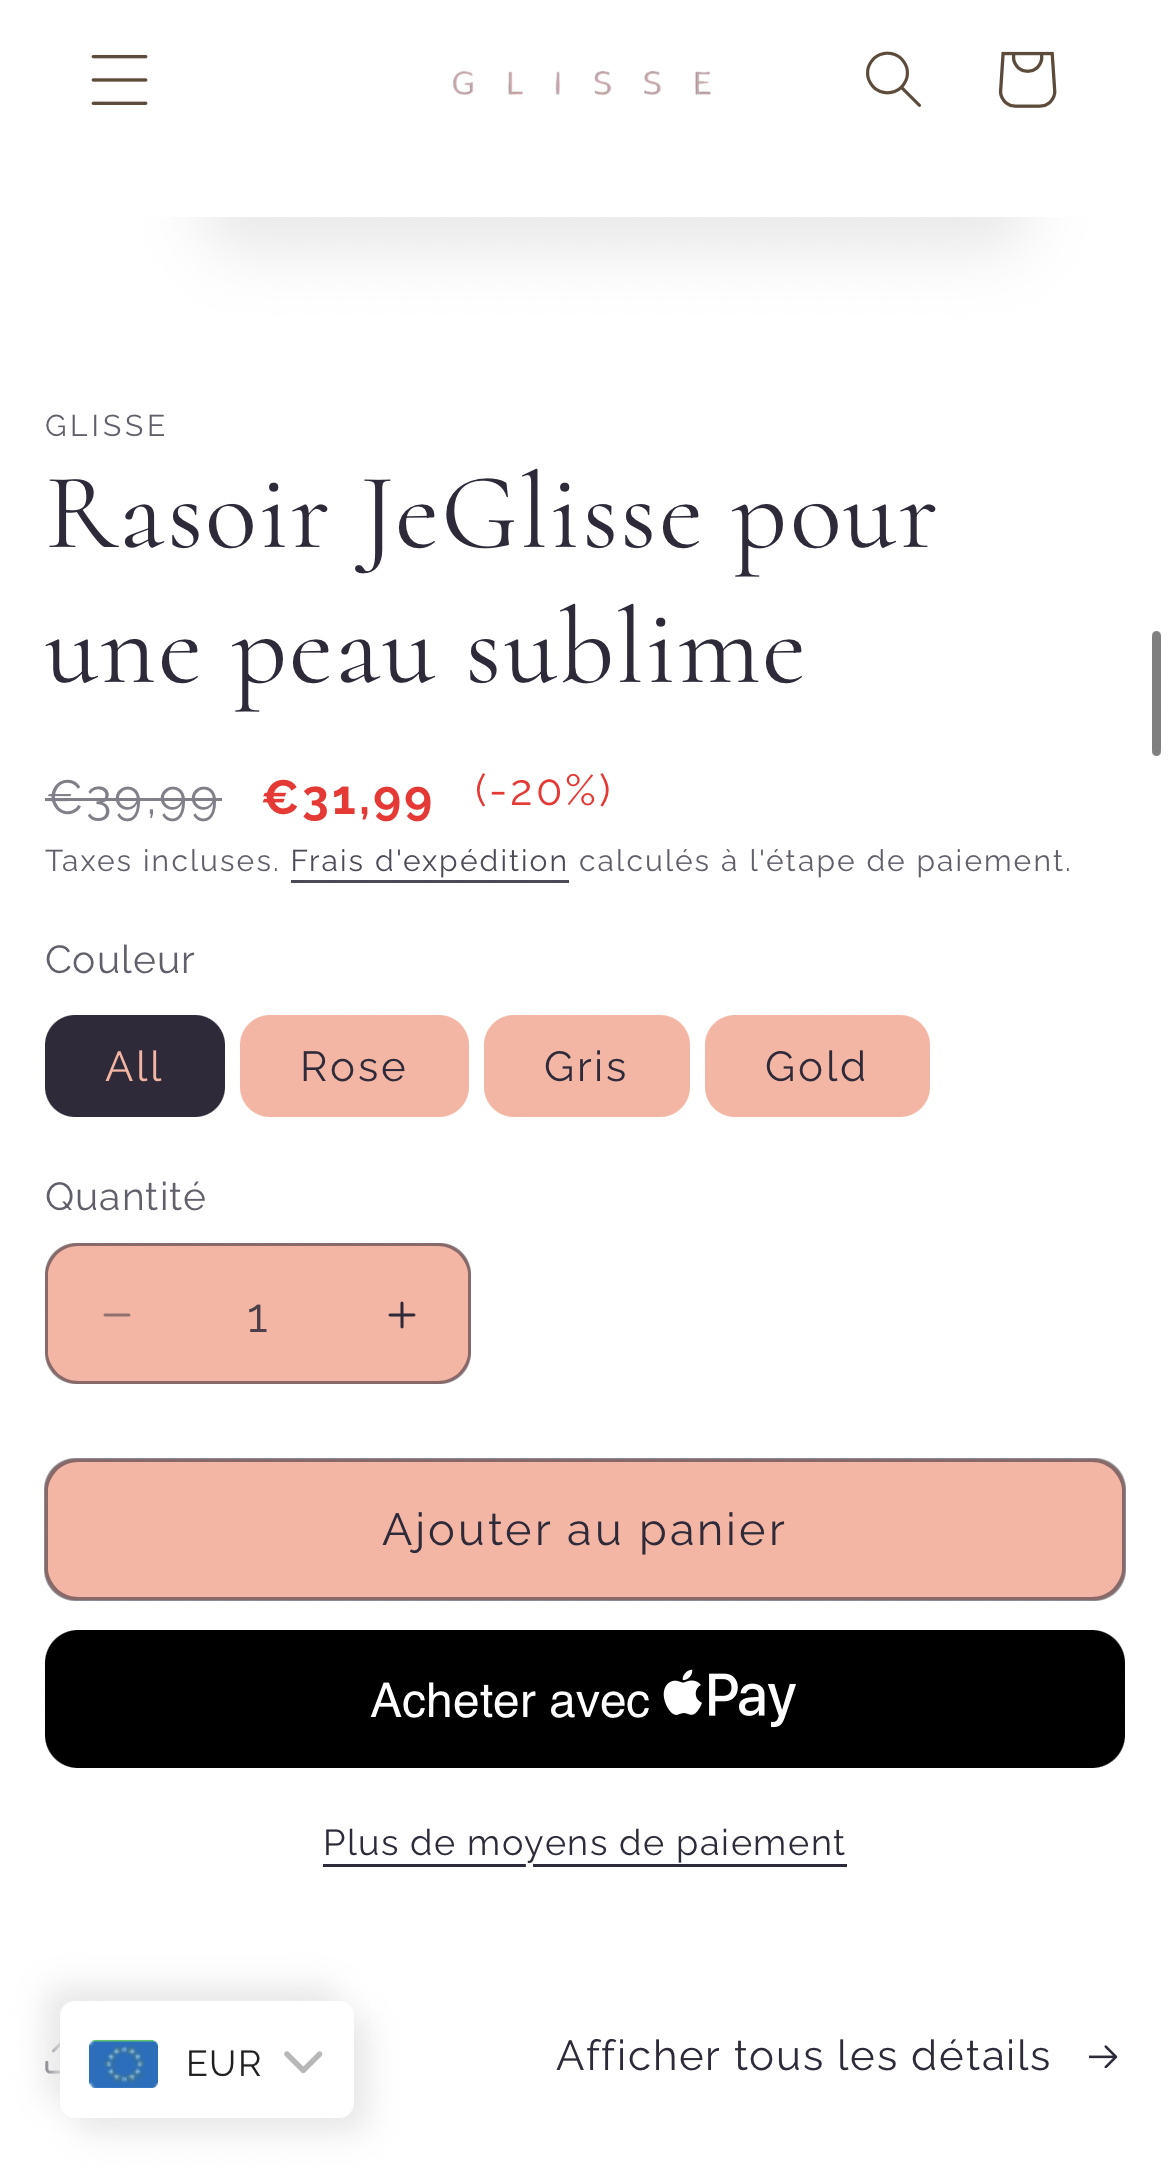This screenshot has height=2179, width=1170.
Task: Click the quantity number field
Action: click(258, 1316)
